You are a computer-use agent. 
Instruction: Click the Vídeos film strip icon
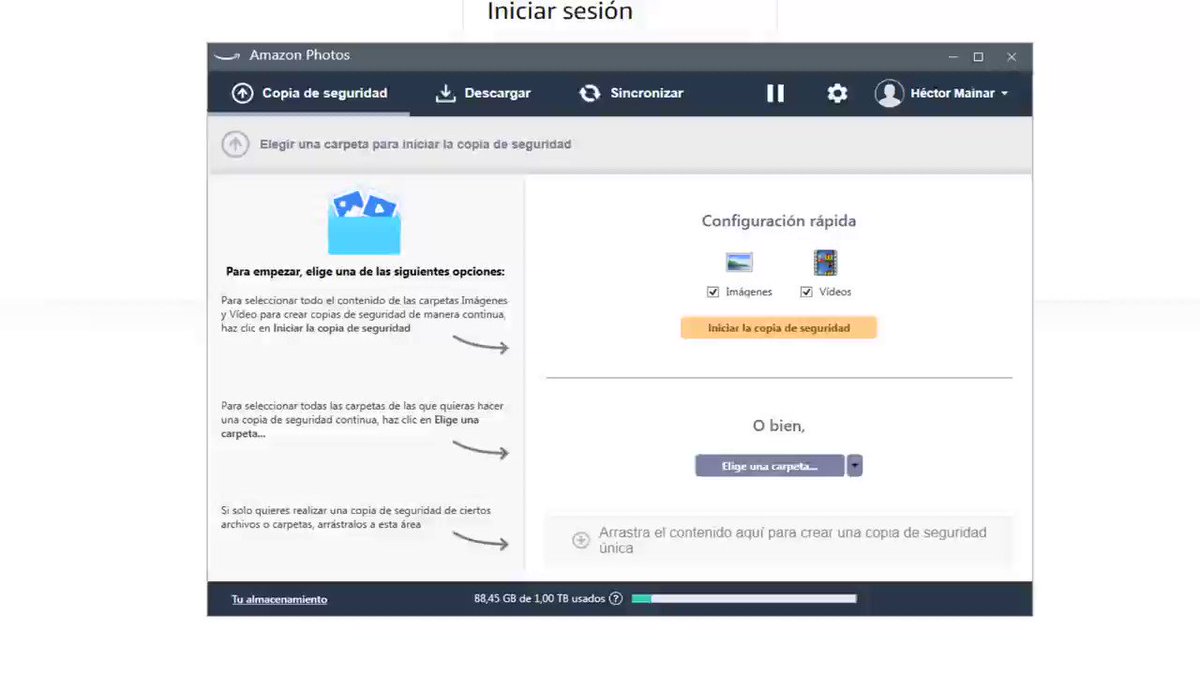tap(825, 263)
